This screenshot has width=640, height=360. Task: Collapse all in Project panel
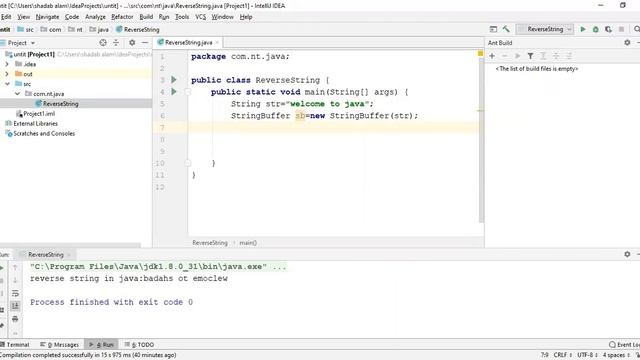point(116,42)
